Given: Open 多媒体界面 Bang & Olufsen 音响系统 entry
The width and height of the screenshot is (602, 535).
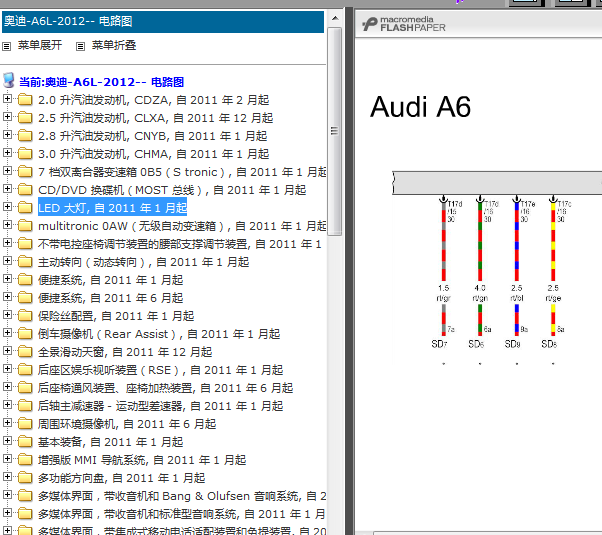Looking at the screenshot, I should pyautogui.click(x=182, y=496).
